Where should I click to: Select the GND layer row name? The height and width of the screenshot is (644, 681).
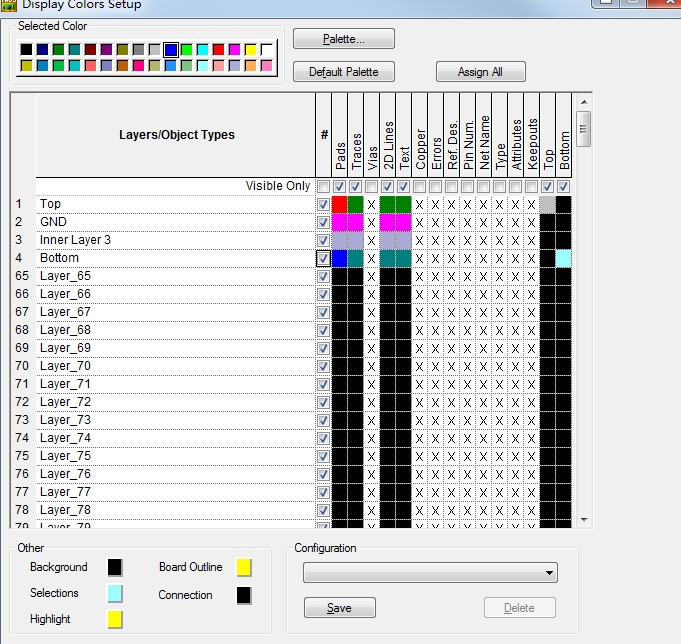pyautogui.click(x=53, y=222)
